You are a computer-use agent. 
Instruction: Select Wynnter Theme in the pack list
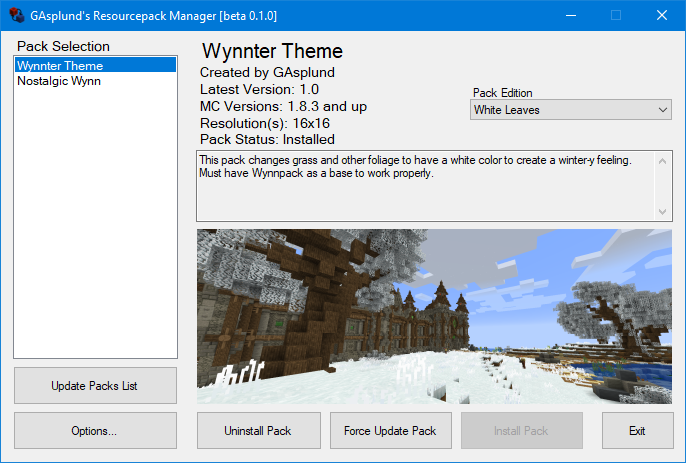pos(60,66)
